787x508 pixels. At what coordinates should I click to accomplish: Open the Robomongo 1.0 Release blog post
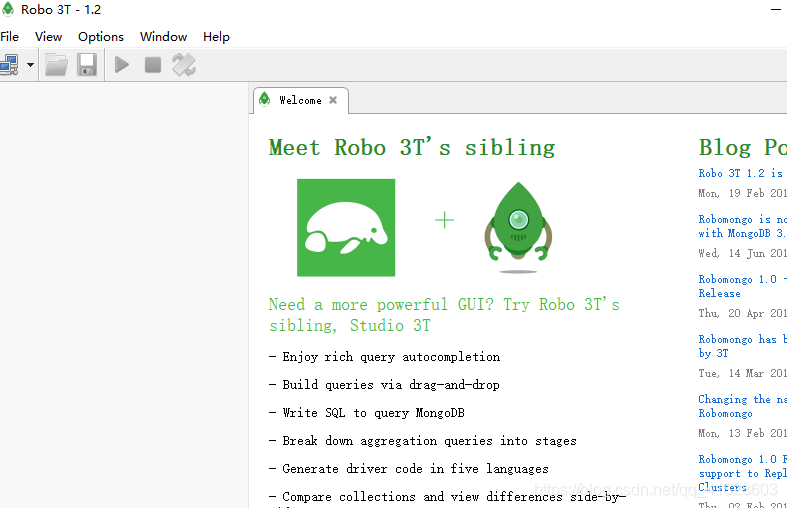tap(742, 286)
